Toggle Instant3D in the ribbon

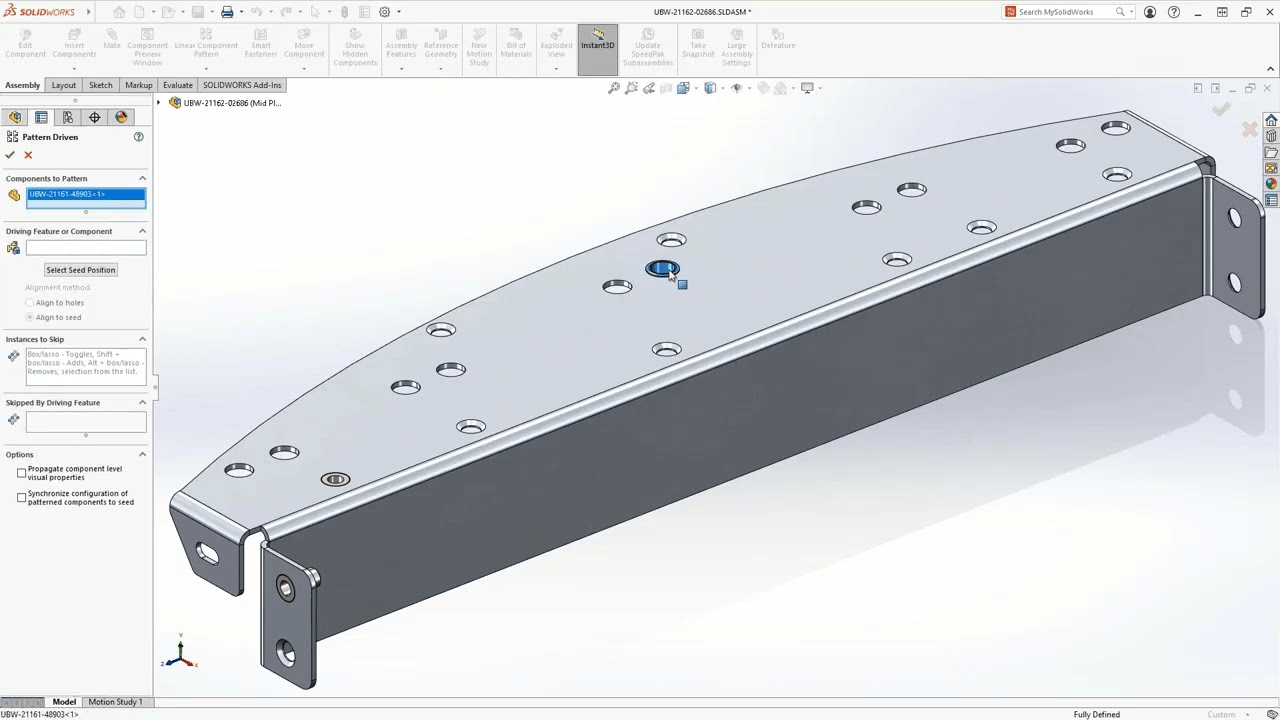(597, 45)
